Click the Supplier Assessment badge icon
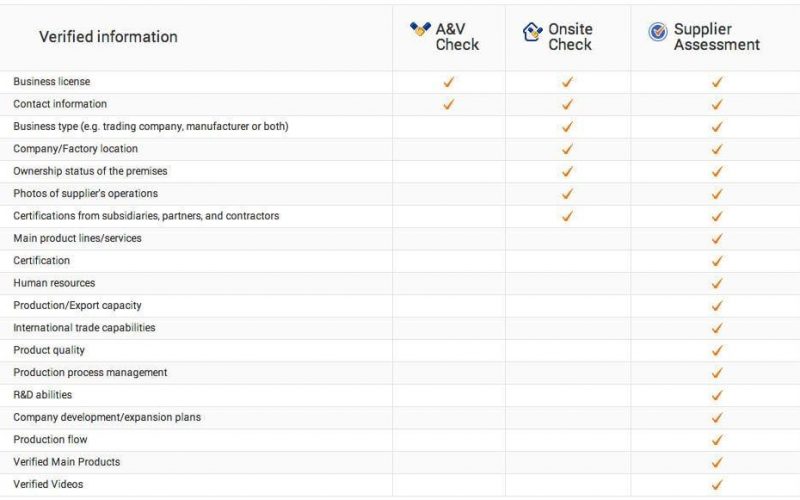 [658, 32]
